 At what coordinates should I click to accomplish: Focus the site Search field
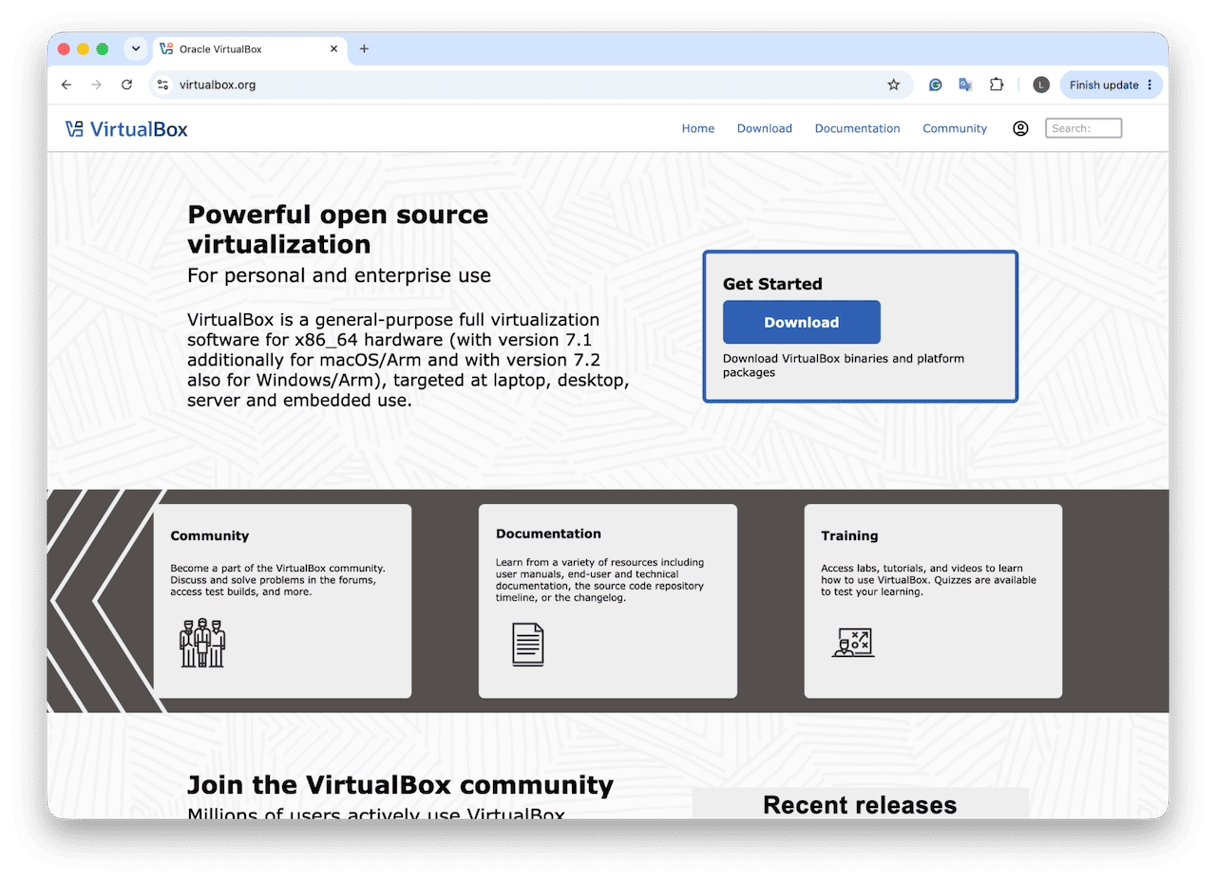tap(1083, 128)
